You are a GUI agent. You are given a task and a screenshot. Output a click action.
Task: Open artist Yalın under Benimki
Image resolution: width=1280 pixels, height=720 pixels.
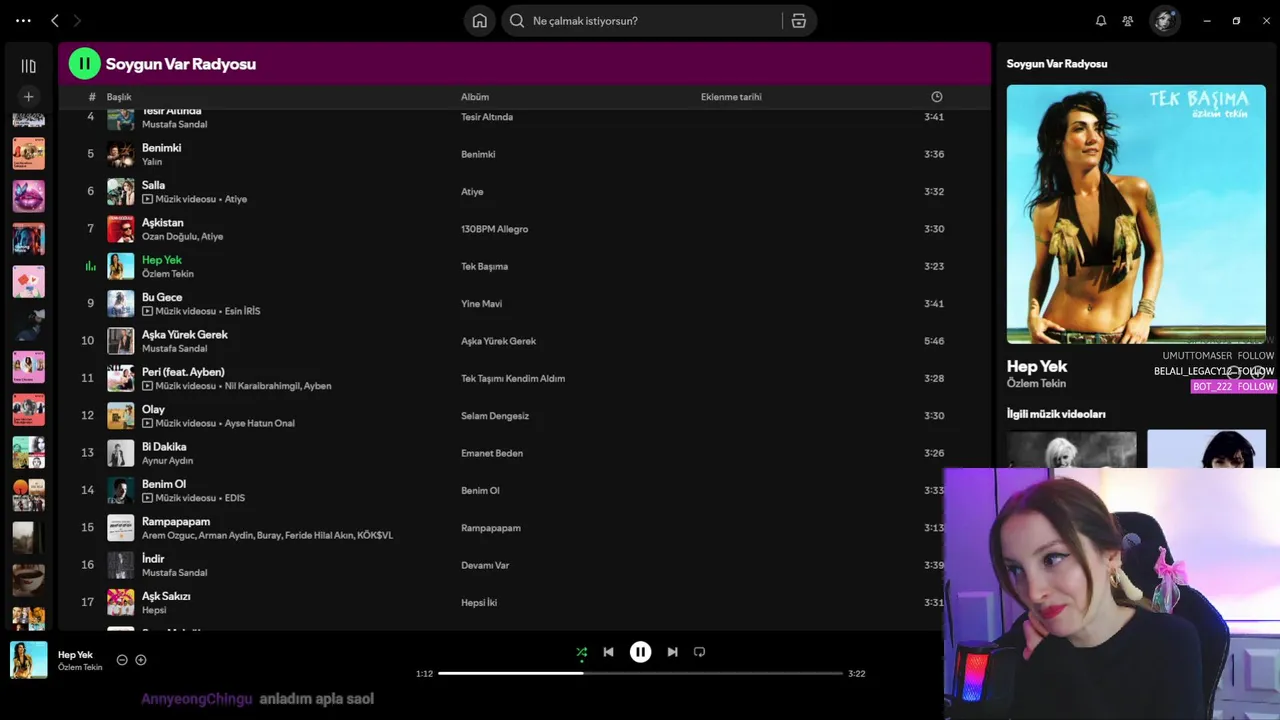point(152,162)
